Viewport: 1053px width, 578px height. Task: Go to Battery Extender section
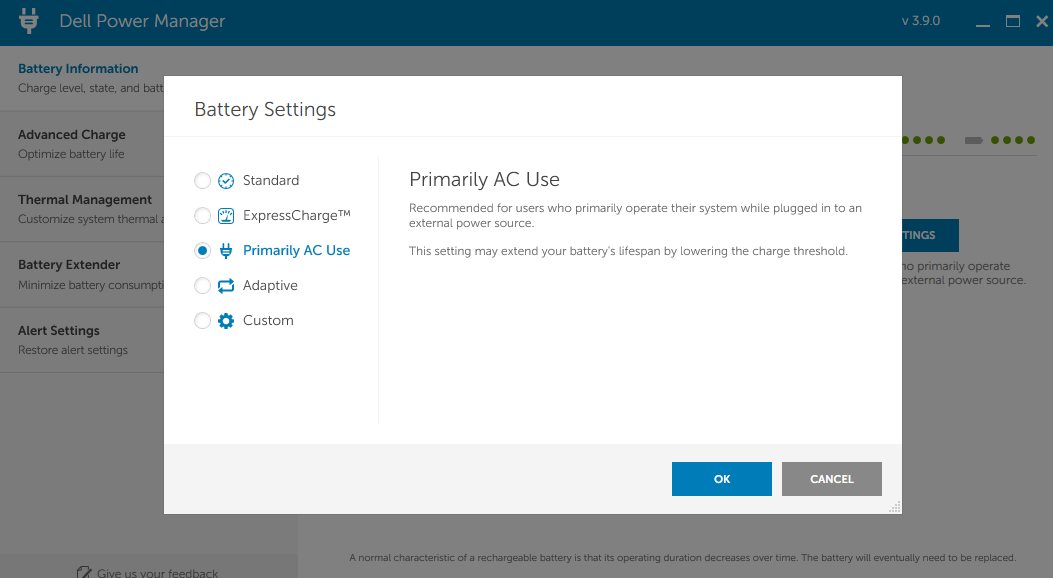tap(82, 275)
